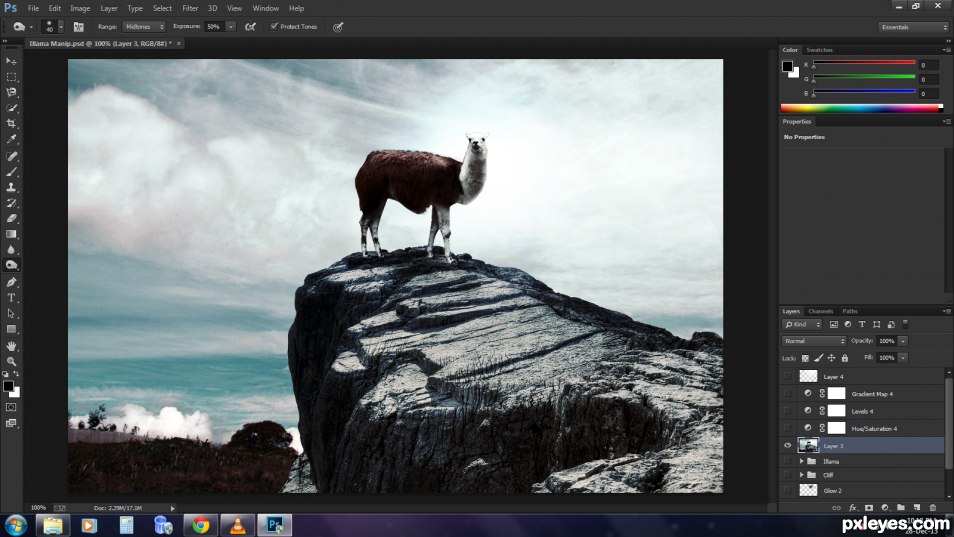The height and width of the screenshot is (537, 954).
Task: Select the Clone Stamp tool
Action: (11, 187)
